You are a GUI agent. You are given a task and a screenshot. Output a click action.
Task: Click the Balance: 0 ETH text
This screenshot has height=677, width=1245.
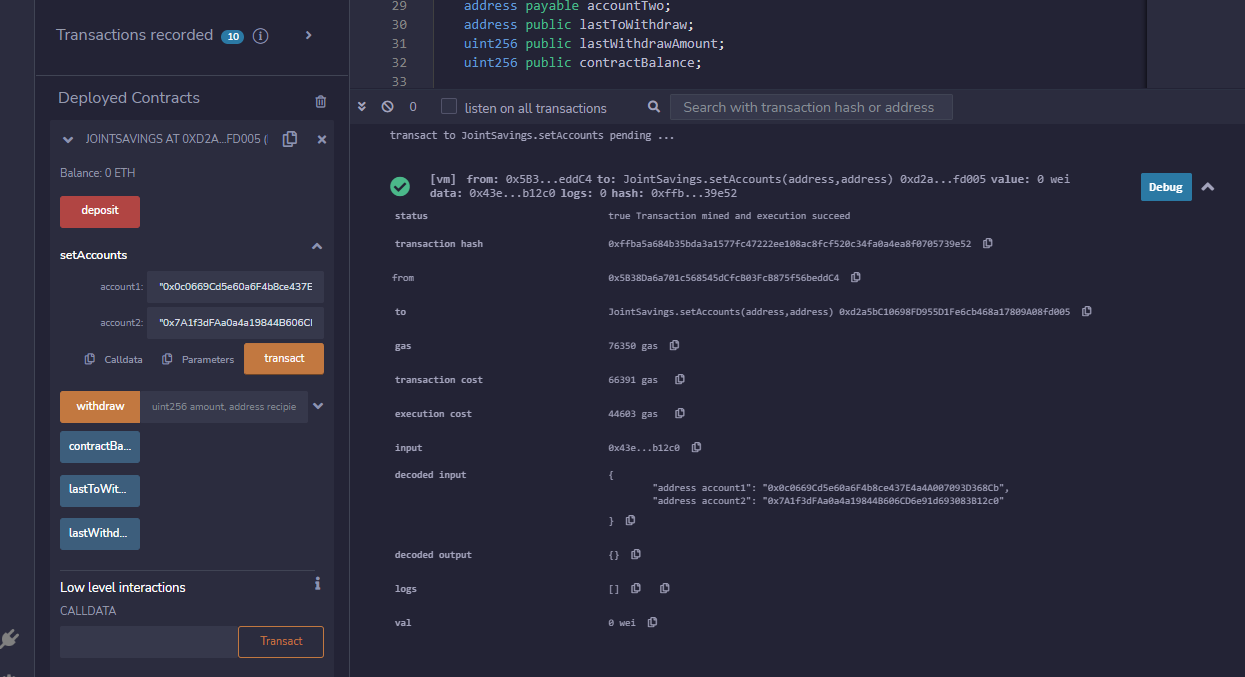[x=98, y=173]
